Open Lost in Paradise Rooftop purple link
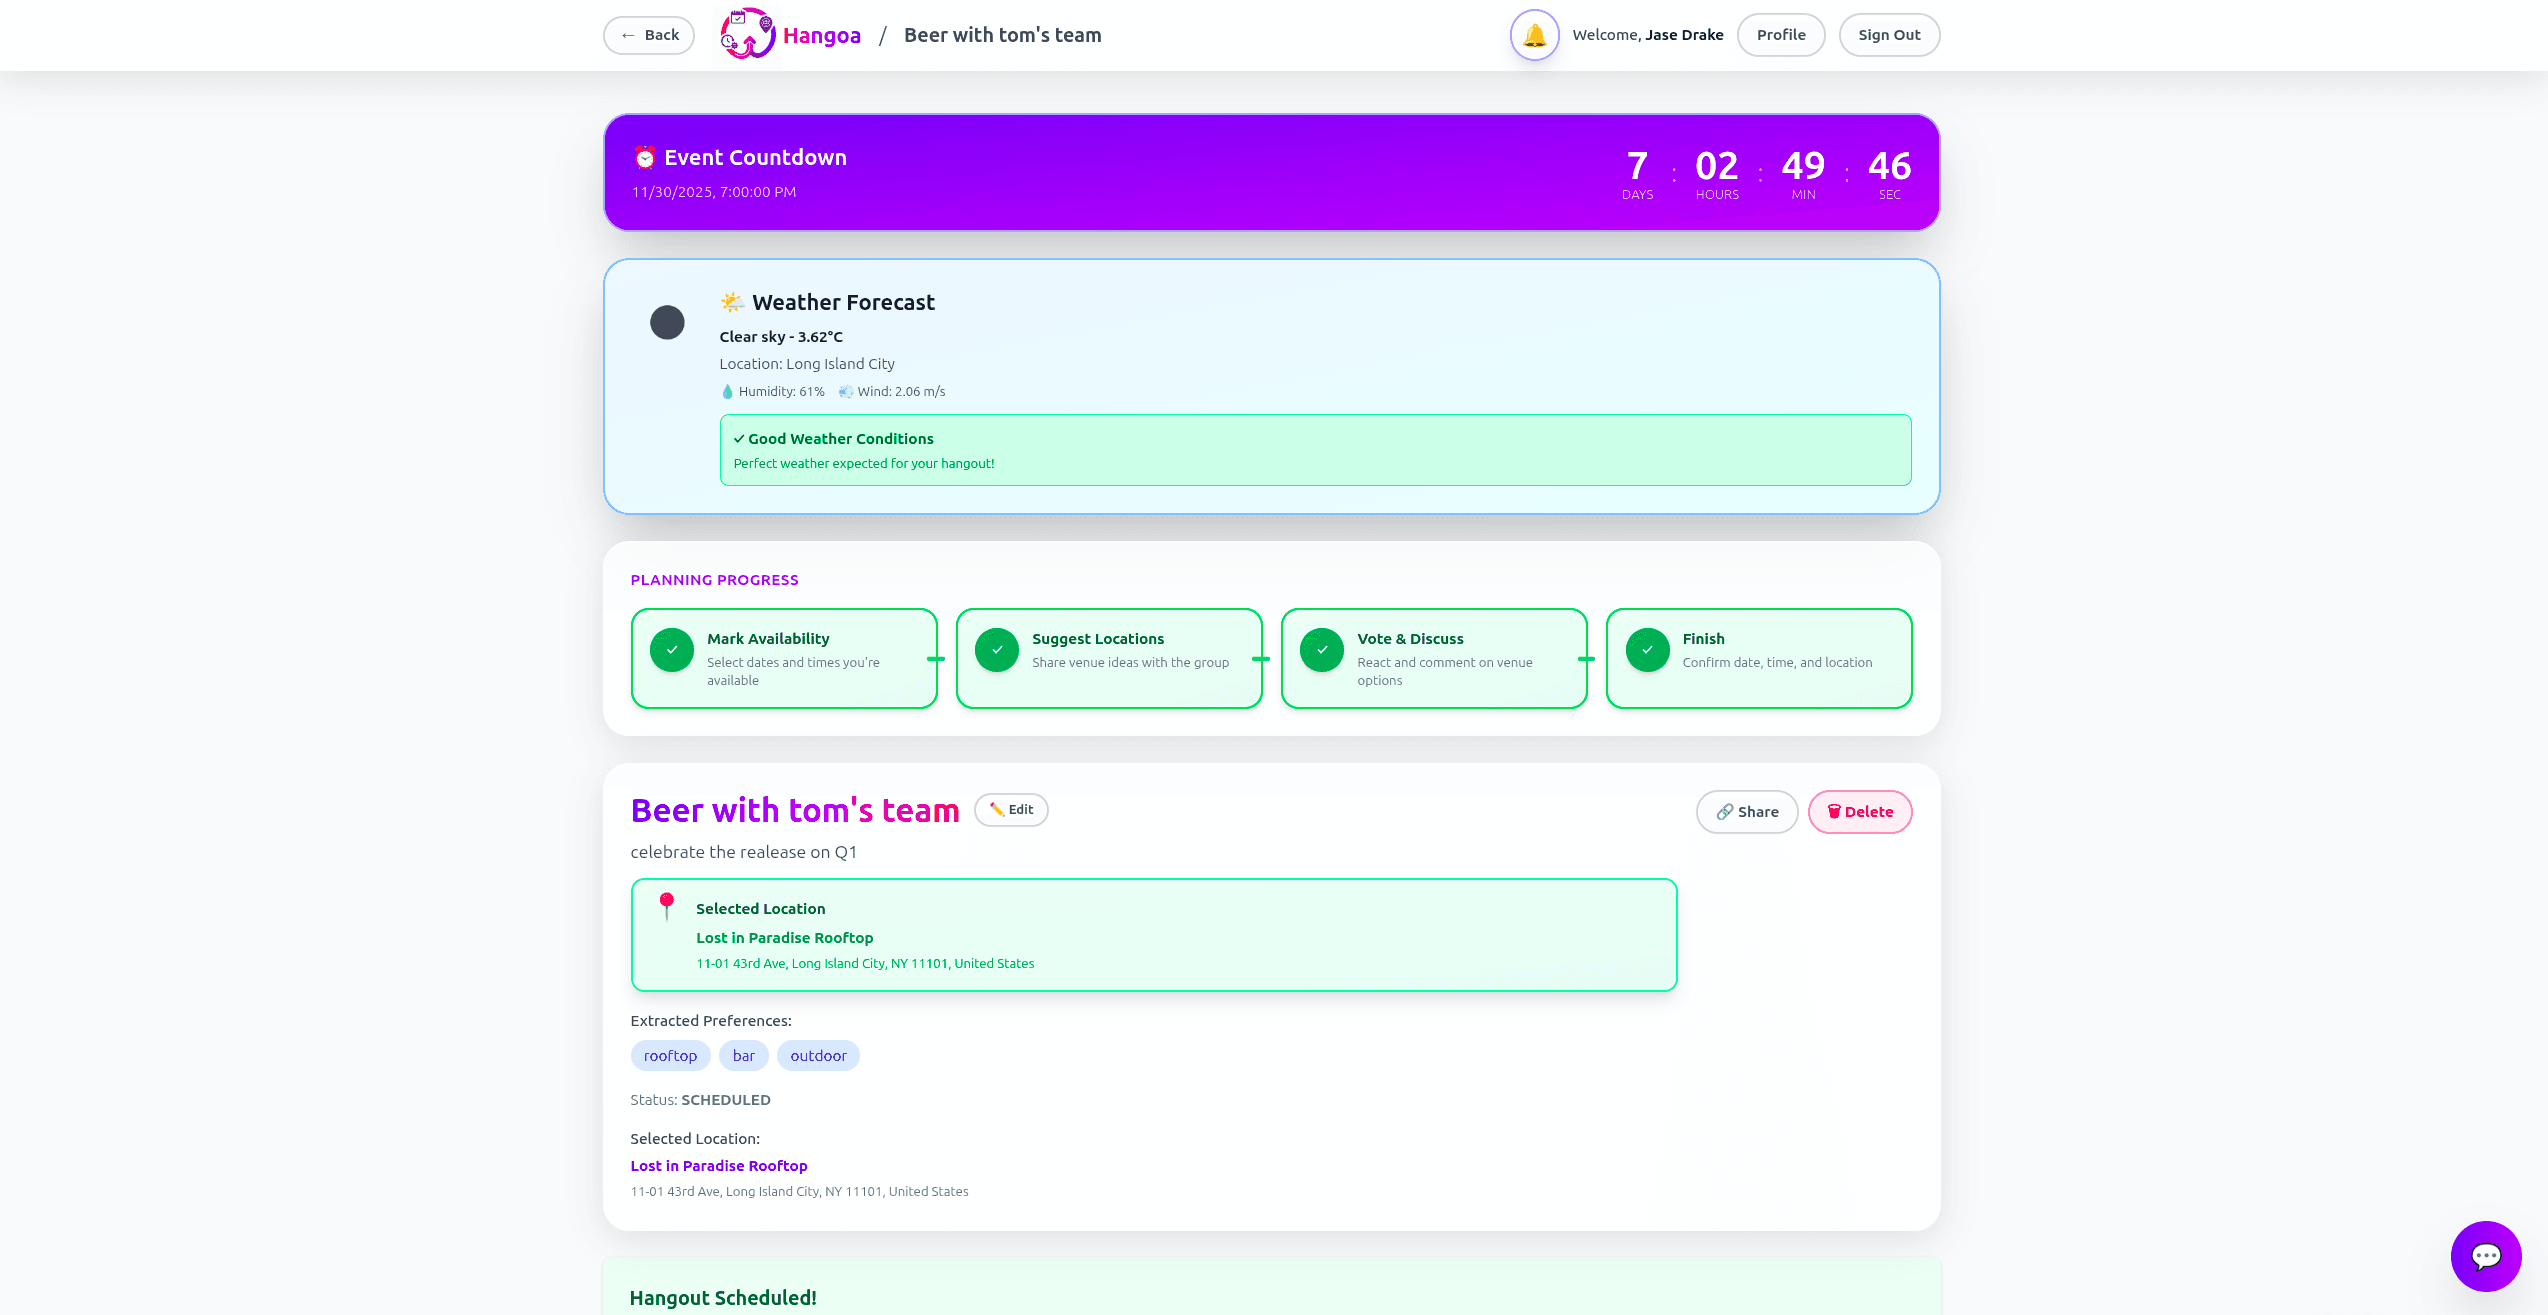The image size is (2548, 1315). (x=718, y=1166)
